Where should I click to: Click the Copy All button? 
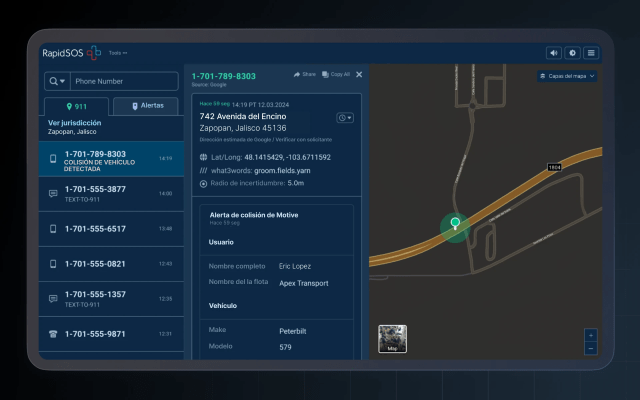pyautogui.click(x=335, y=75)
